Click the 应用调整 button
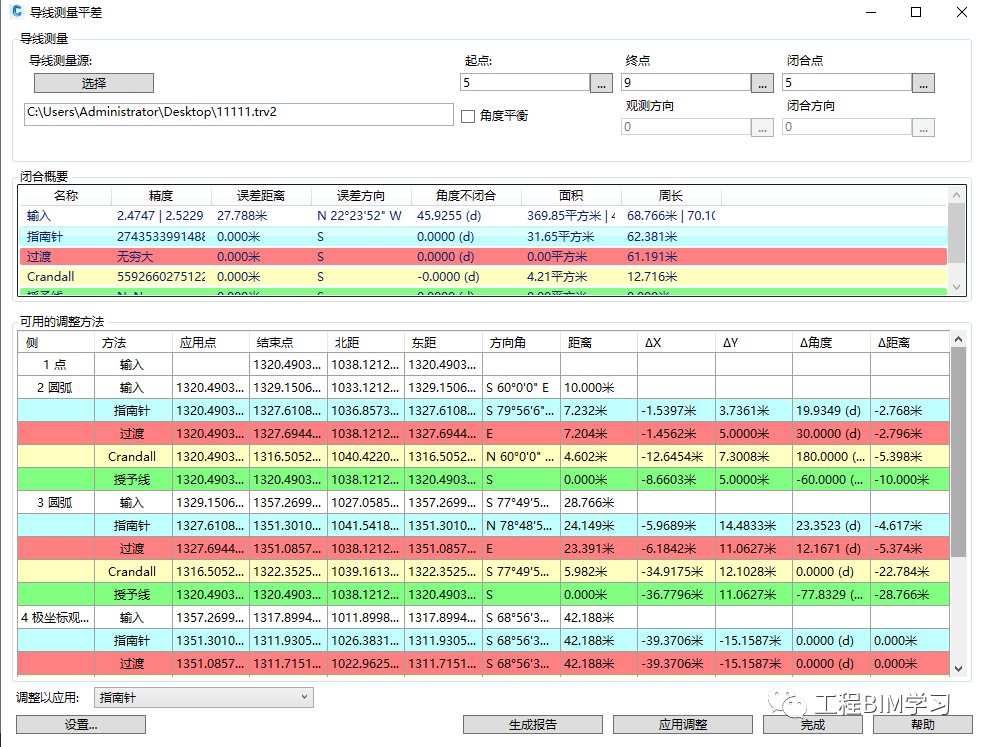 pyautogui.click(x=683, y=724)
